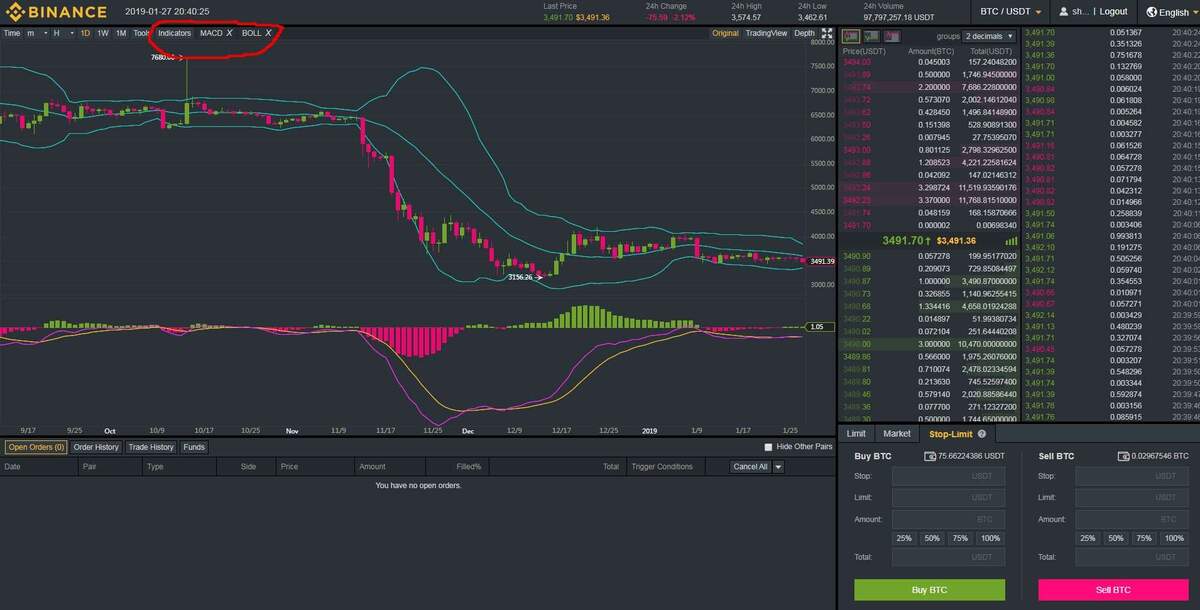Click the pink Sell BTC button
Viewport: 1200px width, 610px height.
click(x=1113, y=590)
